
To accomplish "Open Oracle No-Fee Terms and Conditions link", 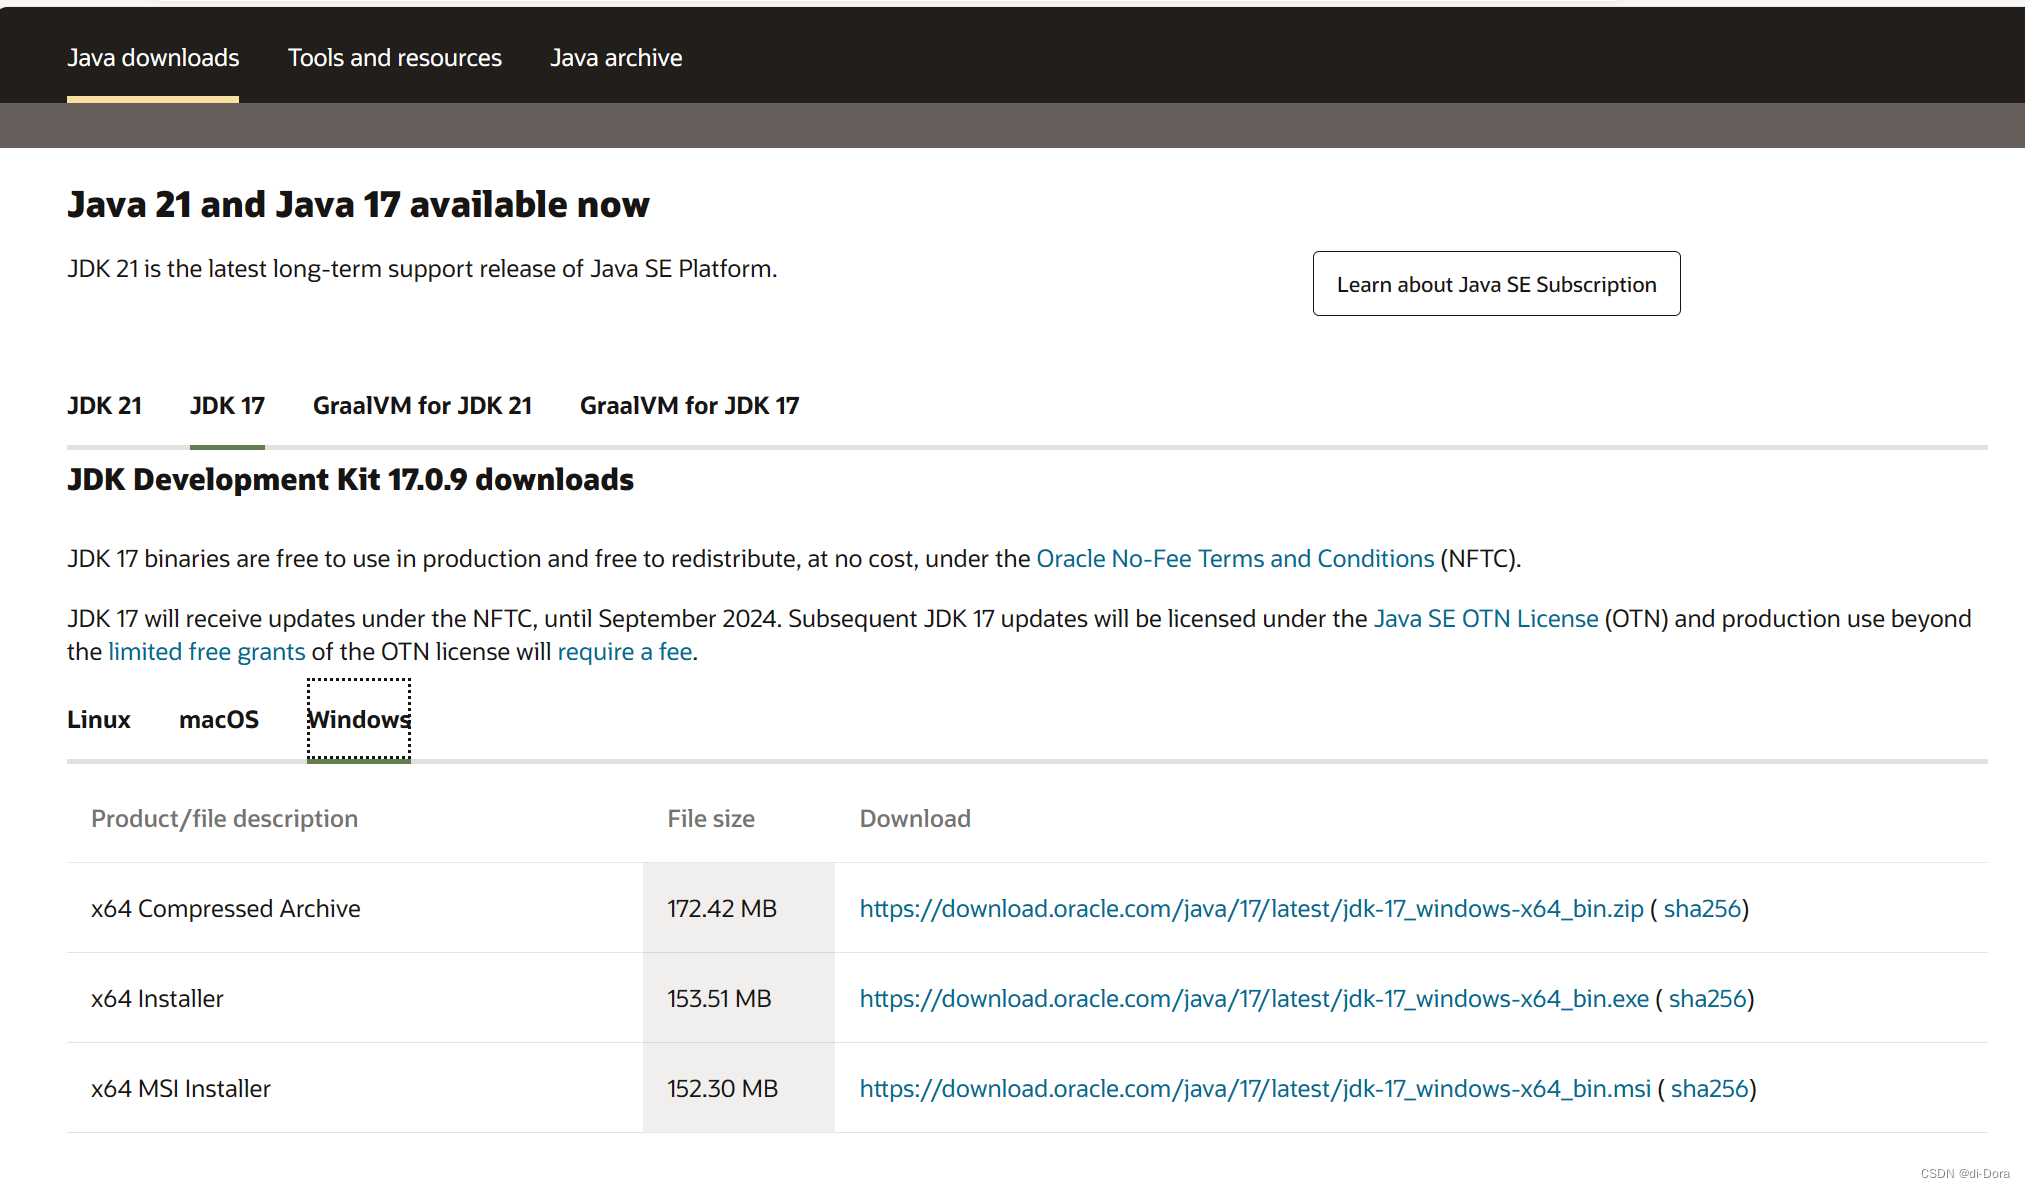I will 1235,559.
